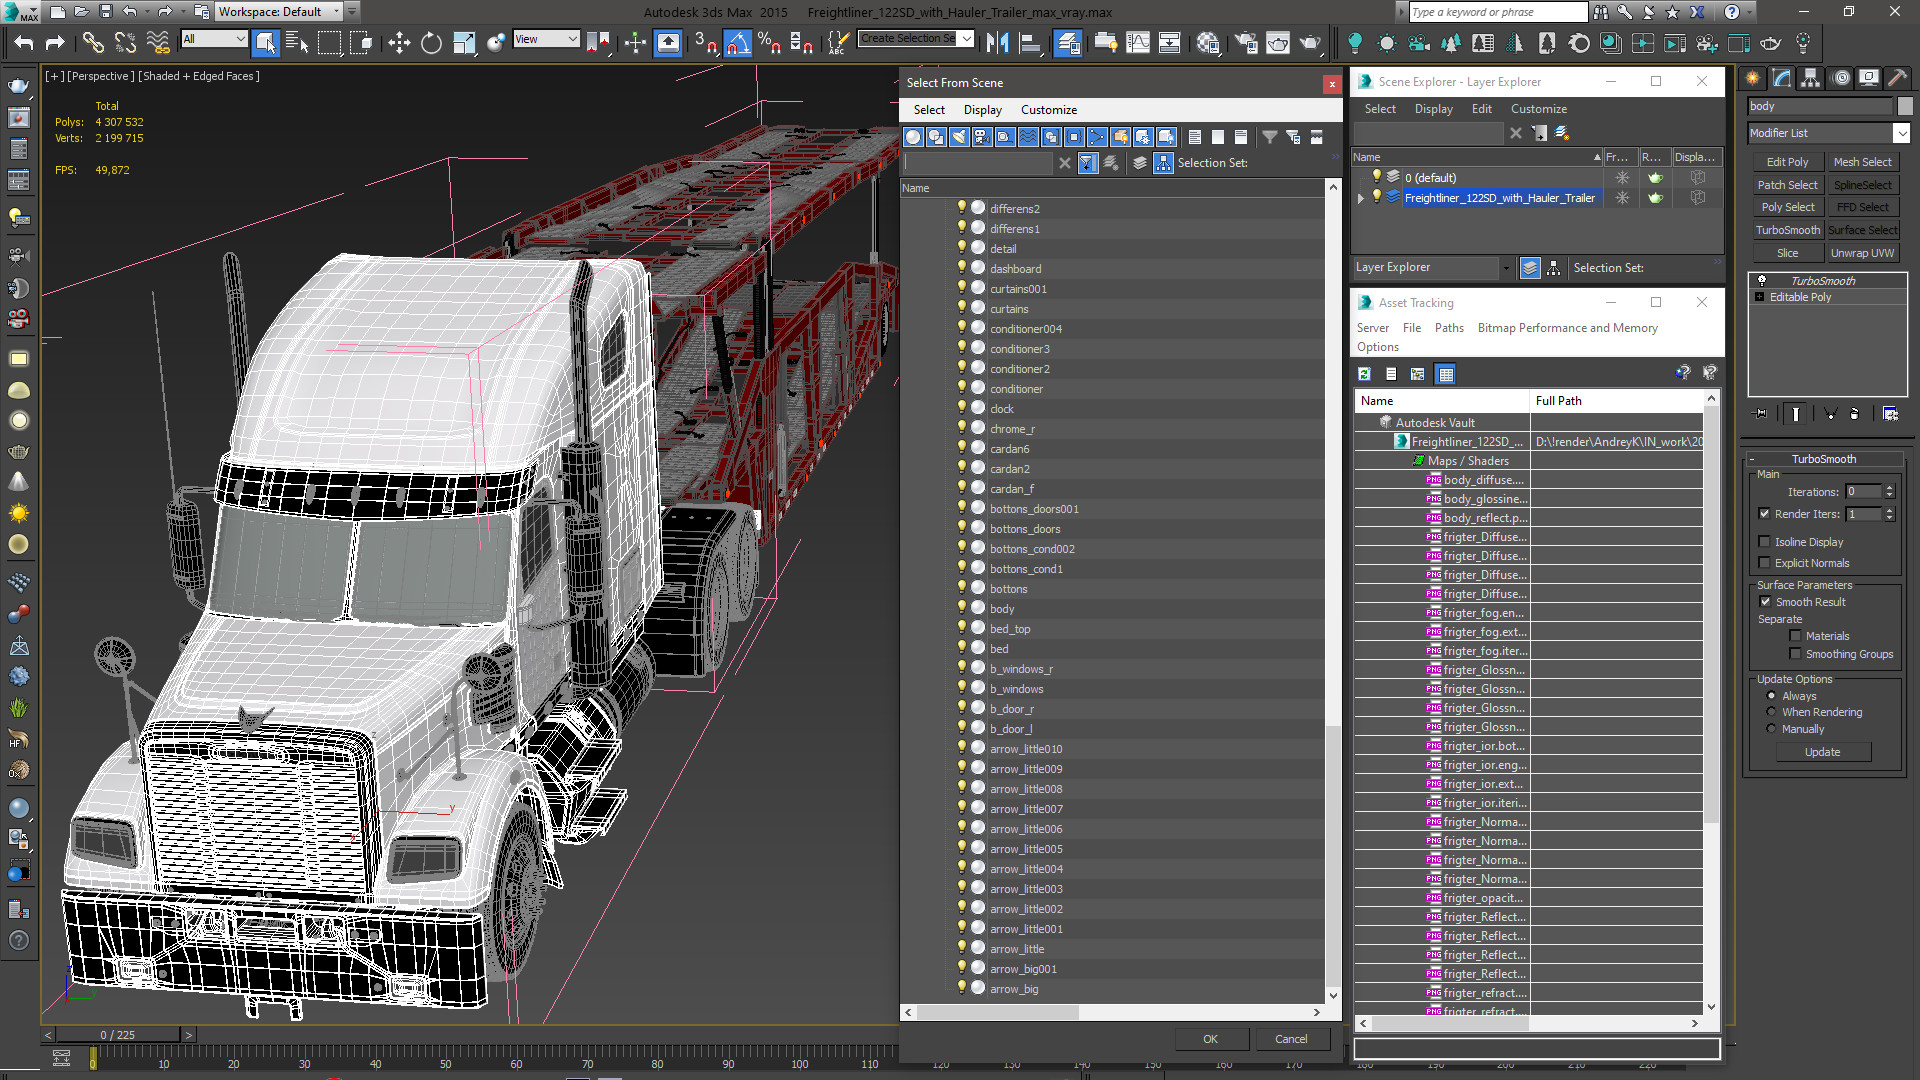Open Paths menu in Asset Tracking
The width and height of the screenshot is (1920, 1080).
1448,328
